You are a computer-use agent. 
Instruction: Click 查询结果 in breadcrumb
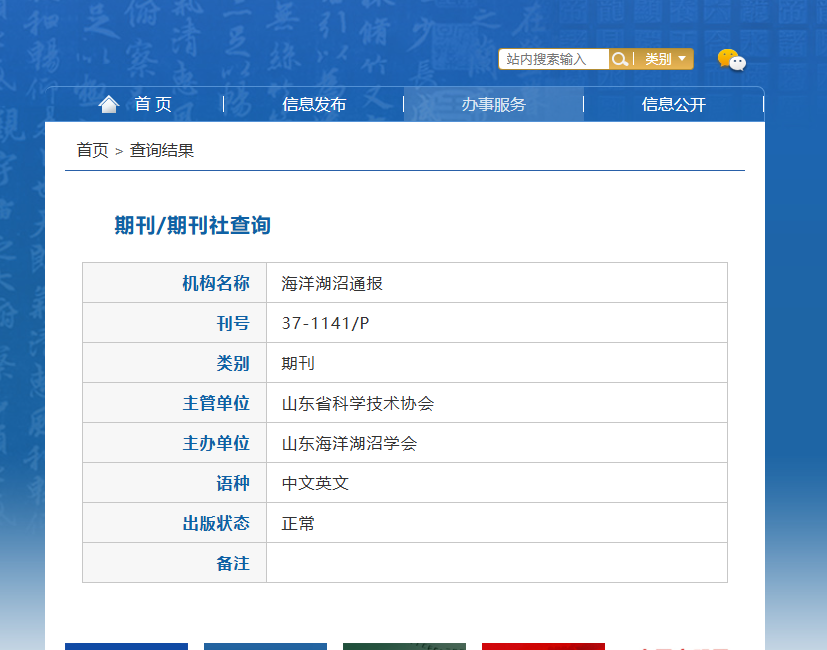[162, 150]
